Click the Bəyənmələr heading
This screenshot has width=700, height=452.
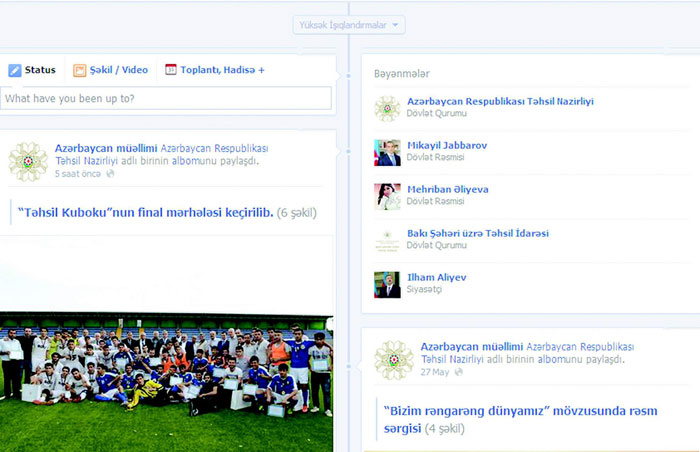click(402, 74)
